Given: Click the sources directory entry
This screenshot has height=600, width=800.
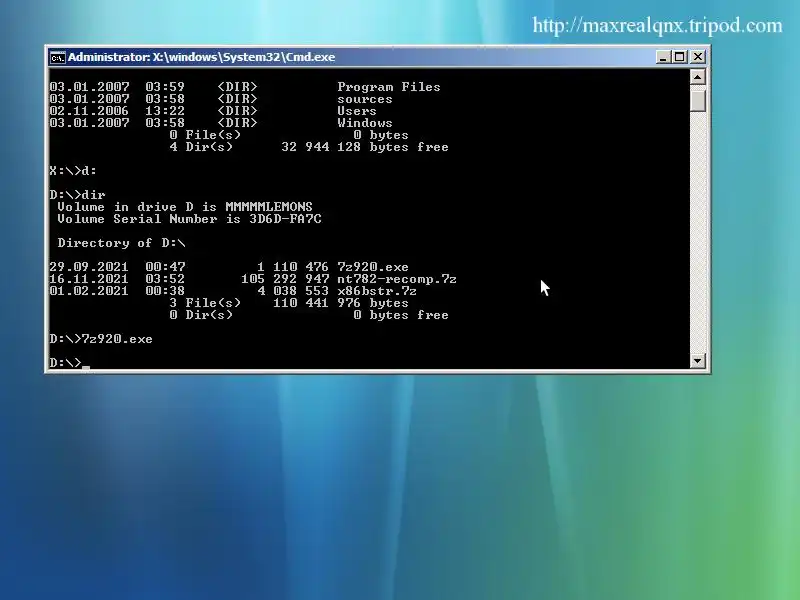Looking at the screenshot, I should point(365,99).
